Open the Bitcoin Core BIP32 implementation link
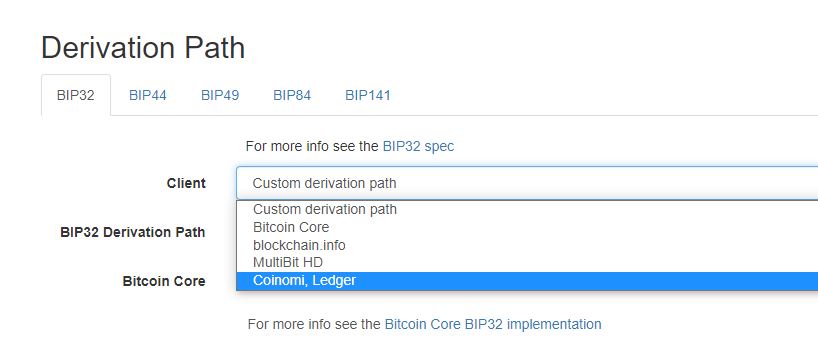The image size is (818, 360). (493, 325)
